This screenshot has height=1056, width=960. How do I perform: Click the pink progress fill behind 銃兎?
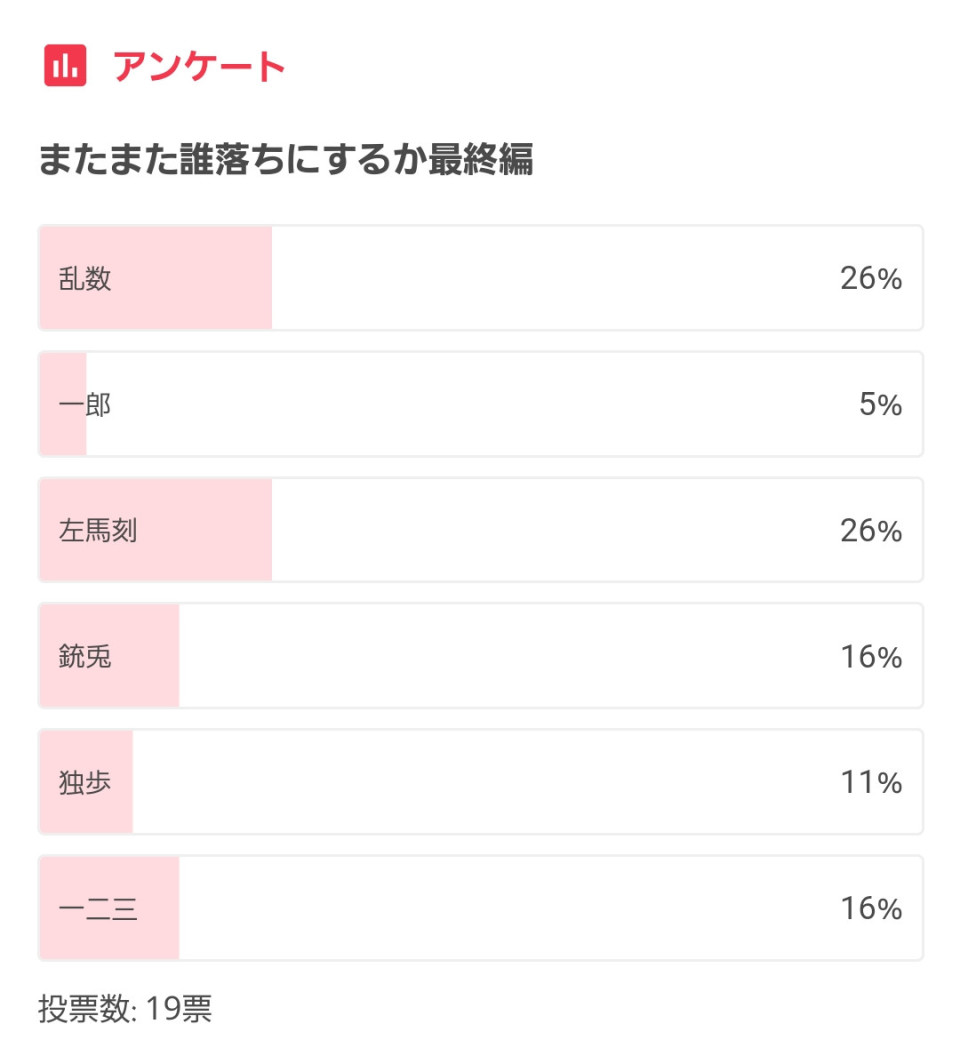[x=109, y=656]
